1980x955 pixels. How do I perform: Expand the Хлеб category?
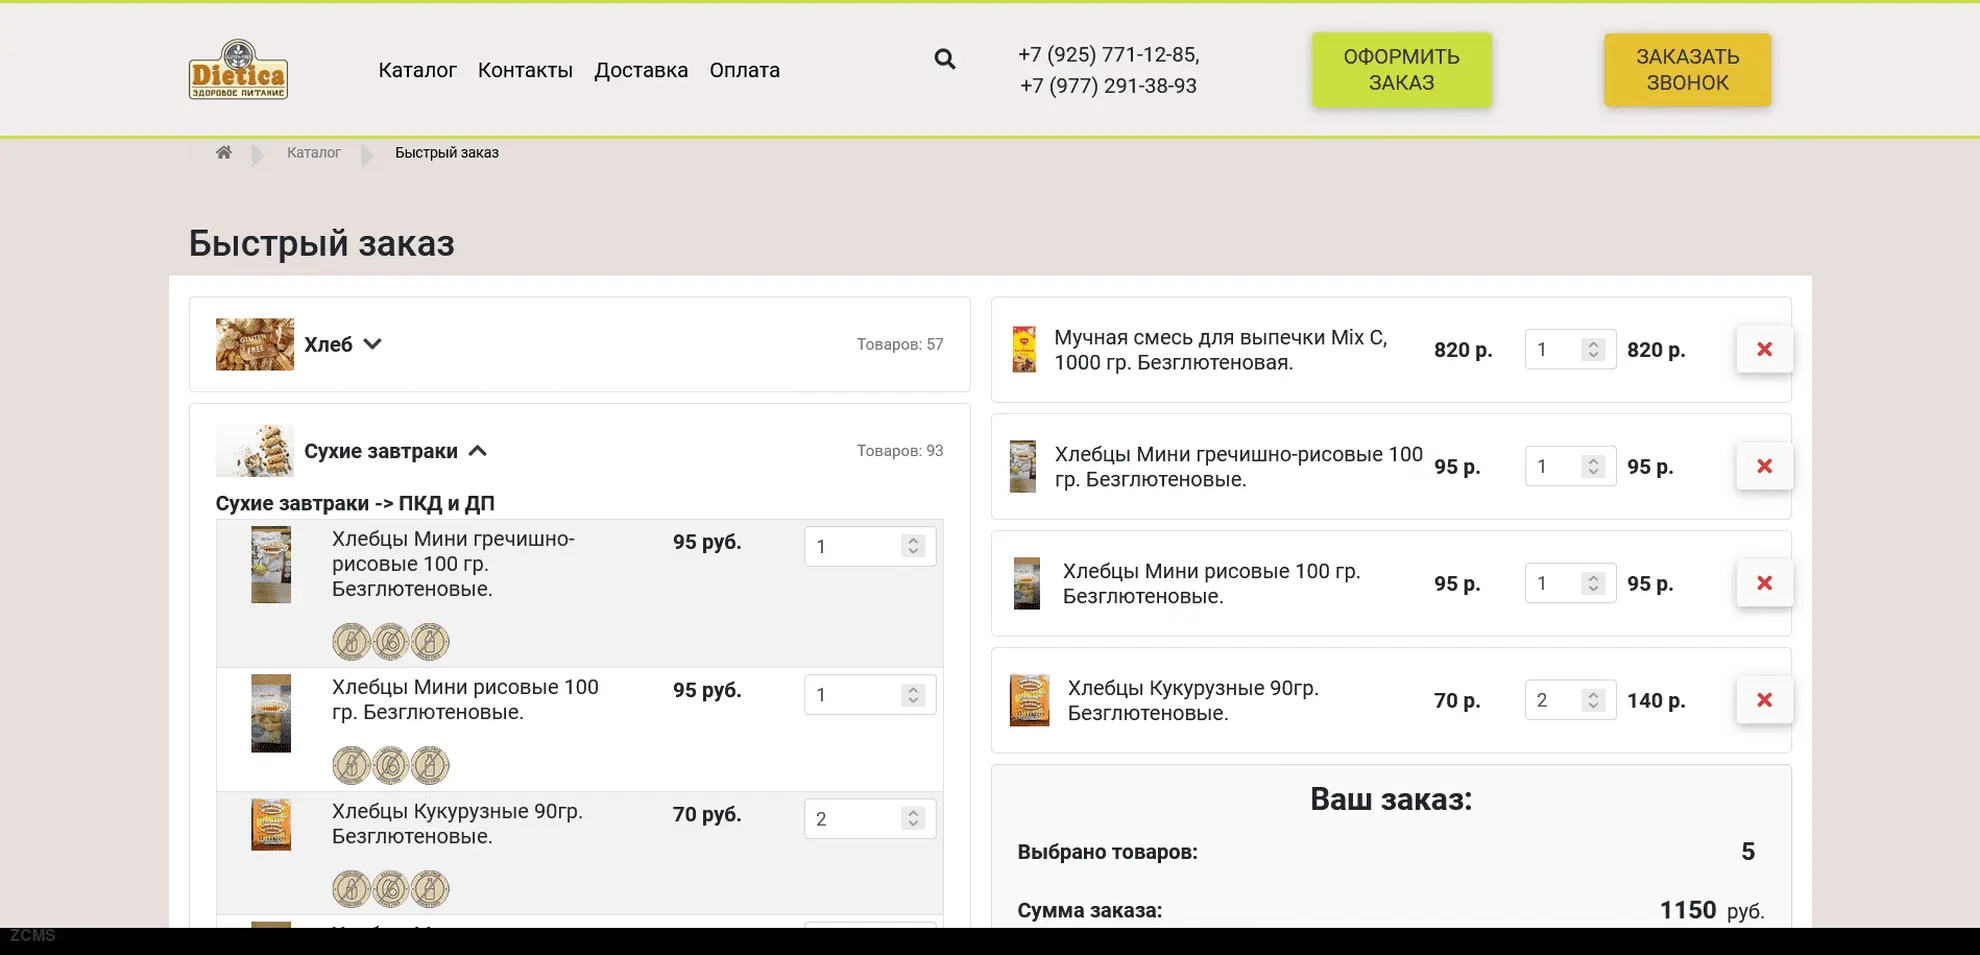click(x=372, y=344)
